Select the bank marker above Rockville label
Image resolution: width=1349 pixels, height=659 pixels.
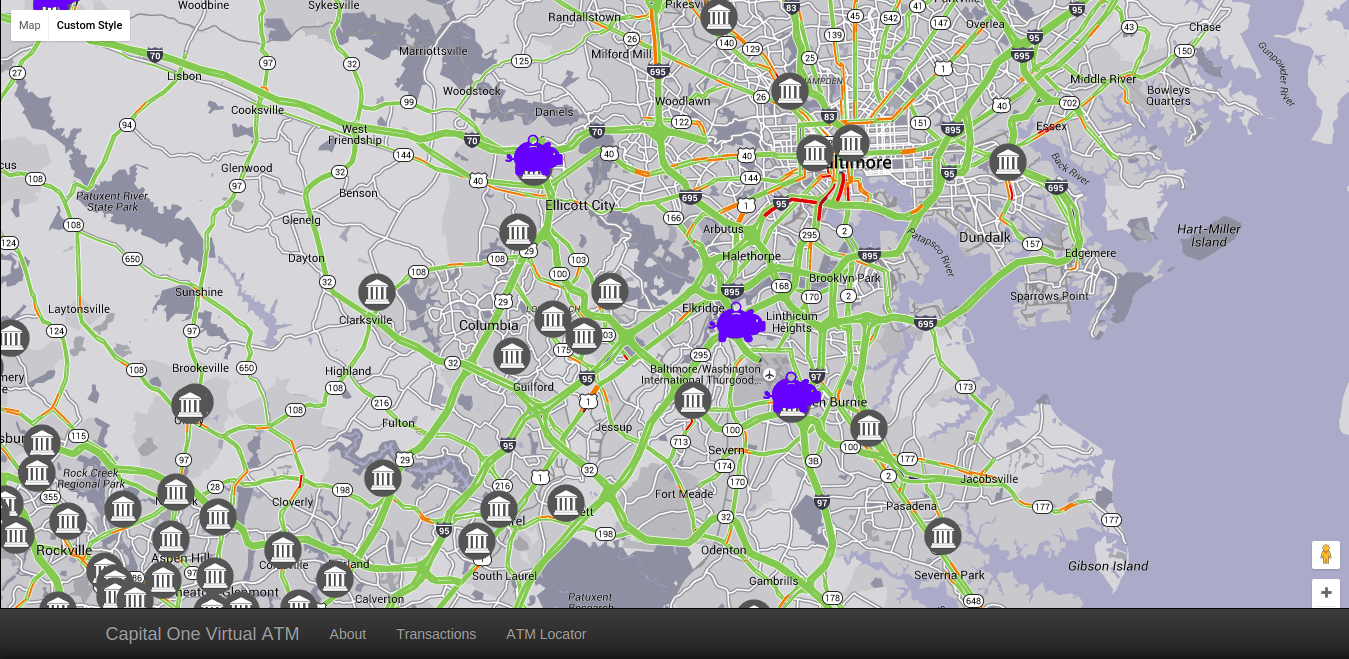[x=68, y=520]
